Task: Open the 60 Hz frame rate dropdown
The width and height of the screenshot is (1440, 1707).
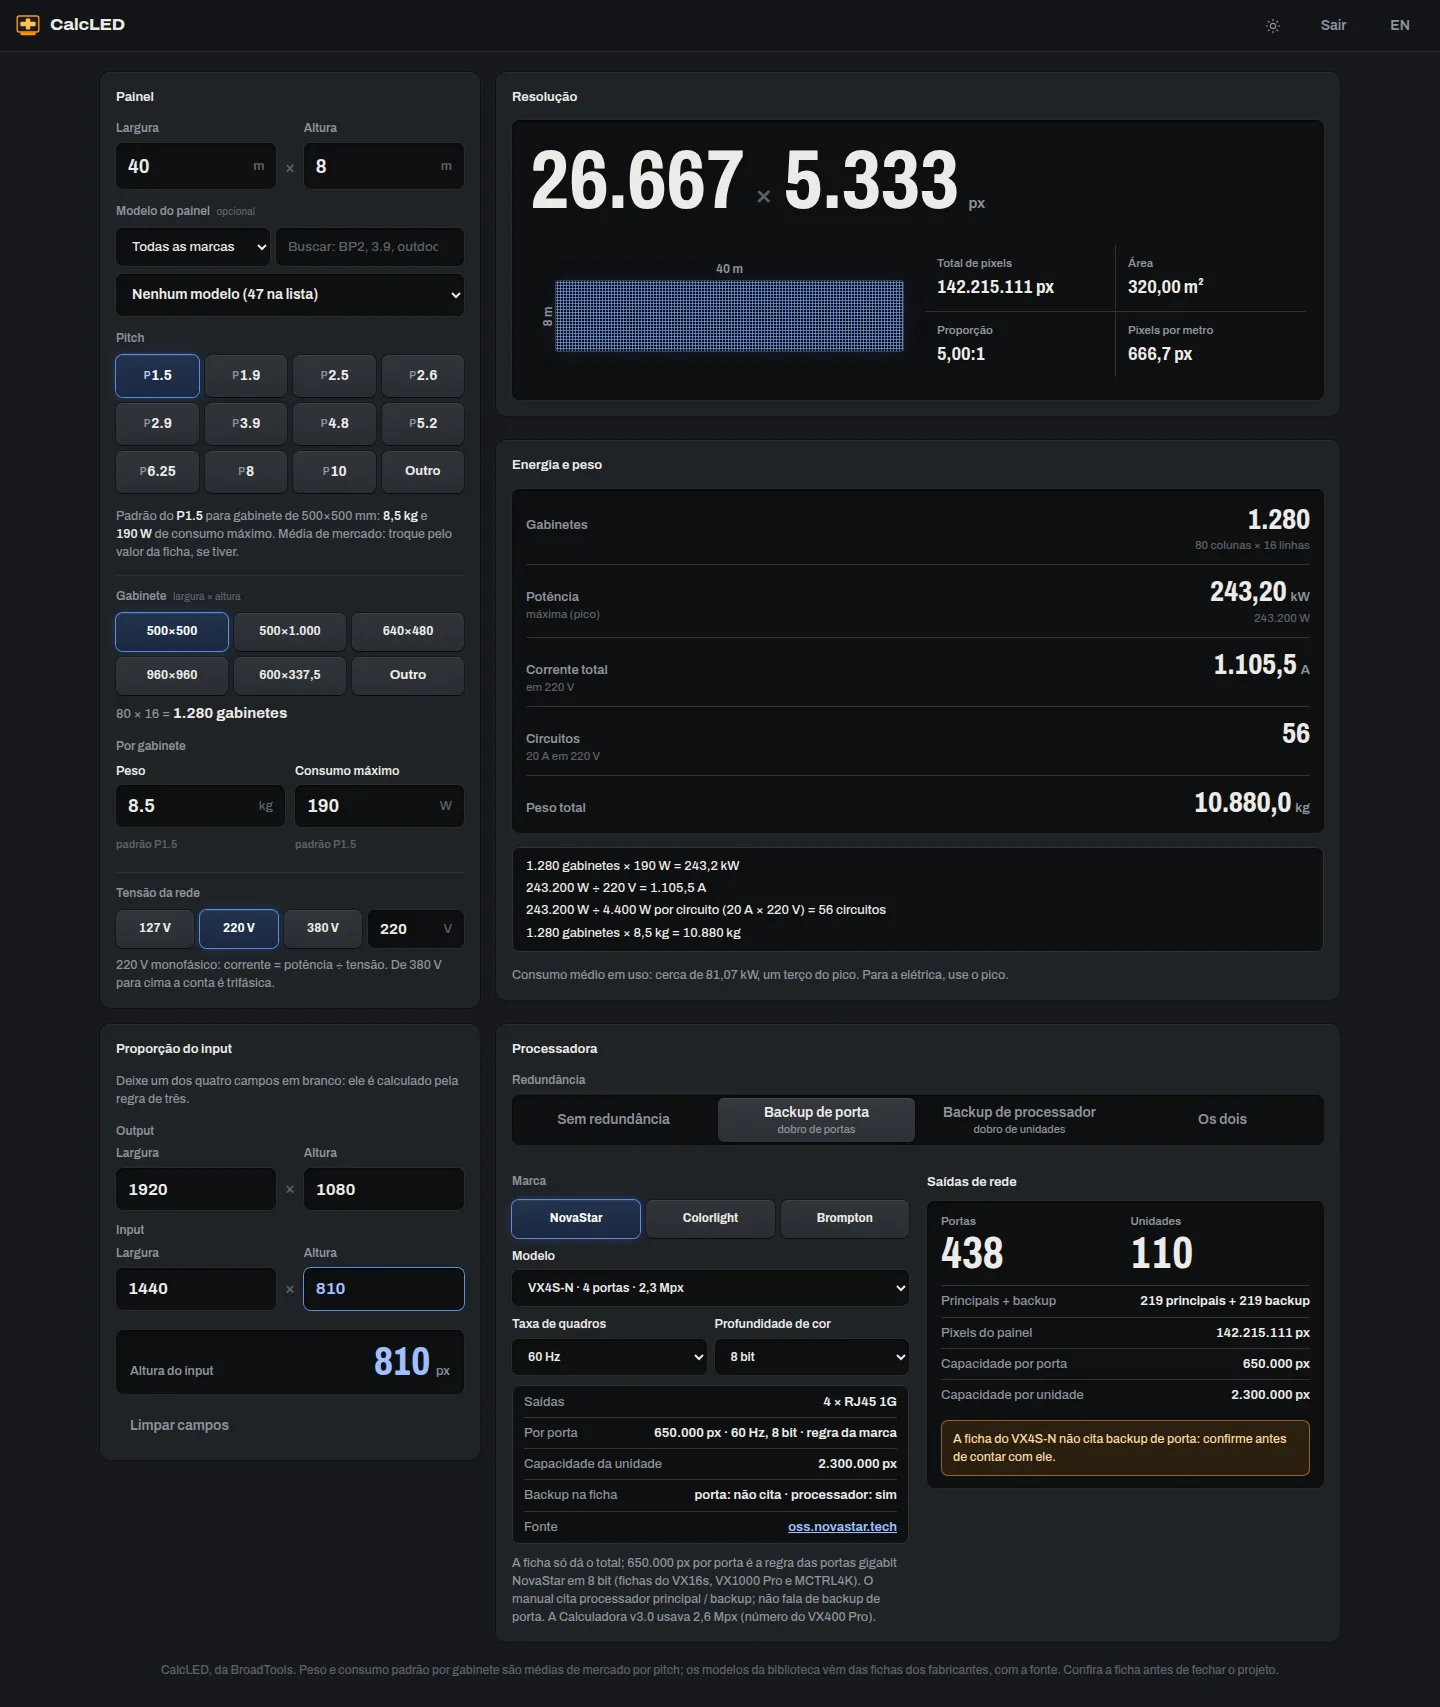Action: tap(610, 1357)
